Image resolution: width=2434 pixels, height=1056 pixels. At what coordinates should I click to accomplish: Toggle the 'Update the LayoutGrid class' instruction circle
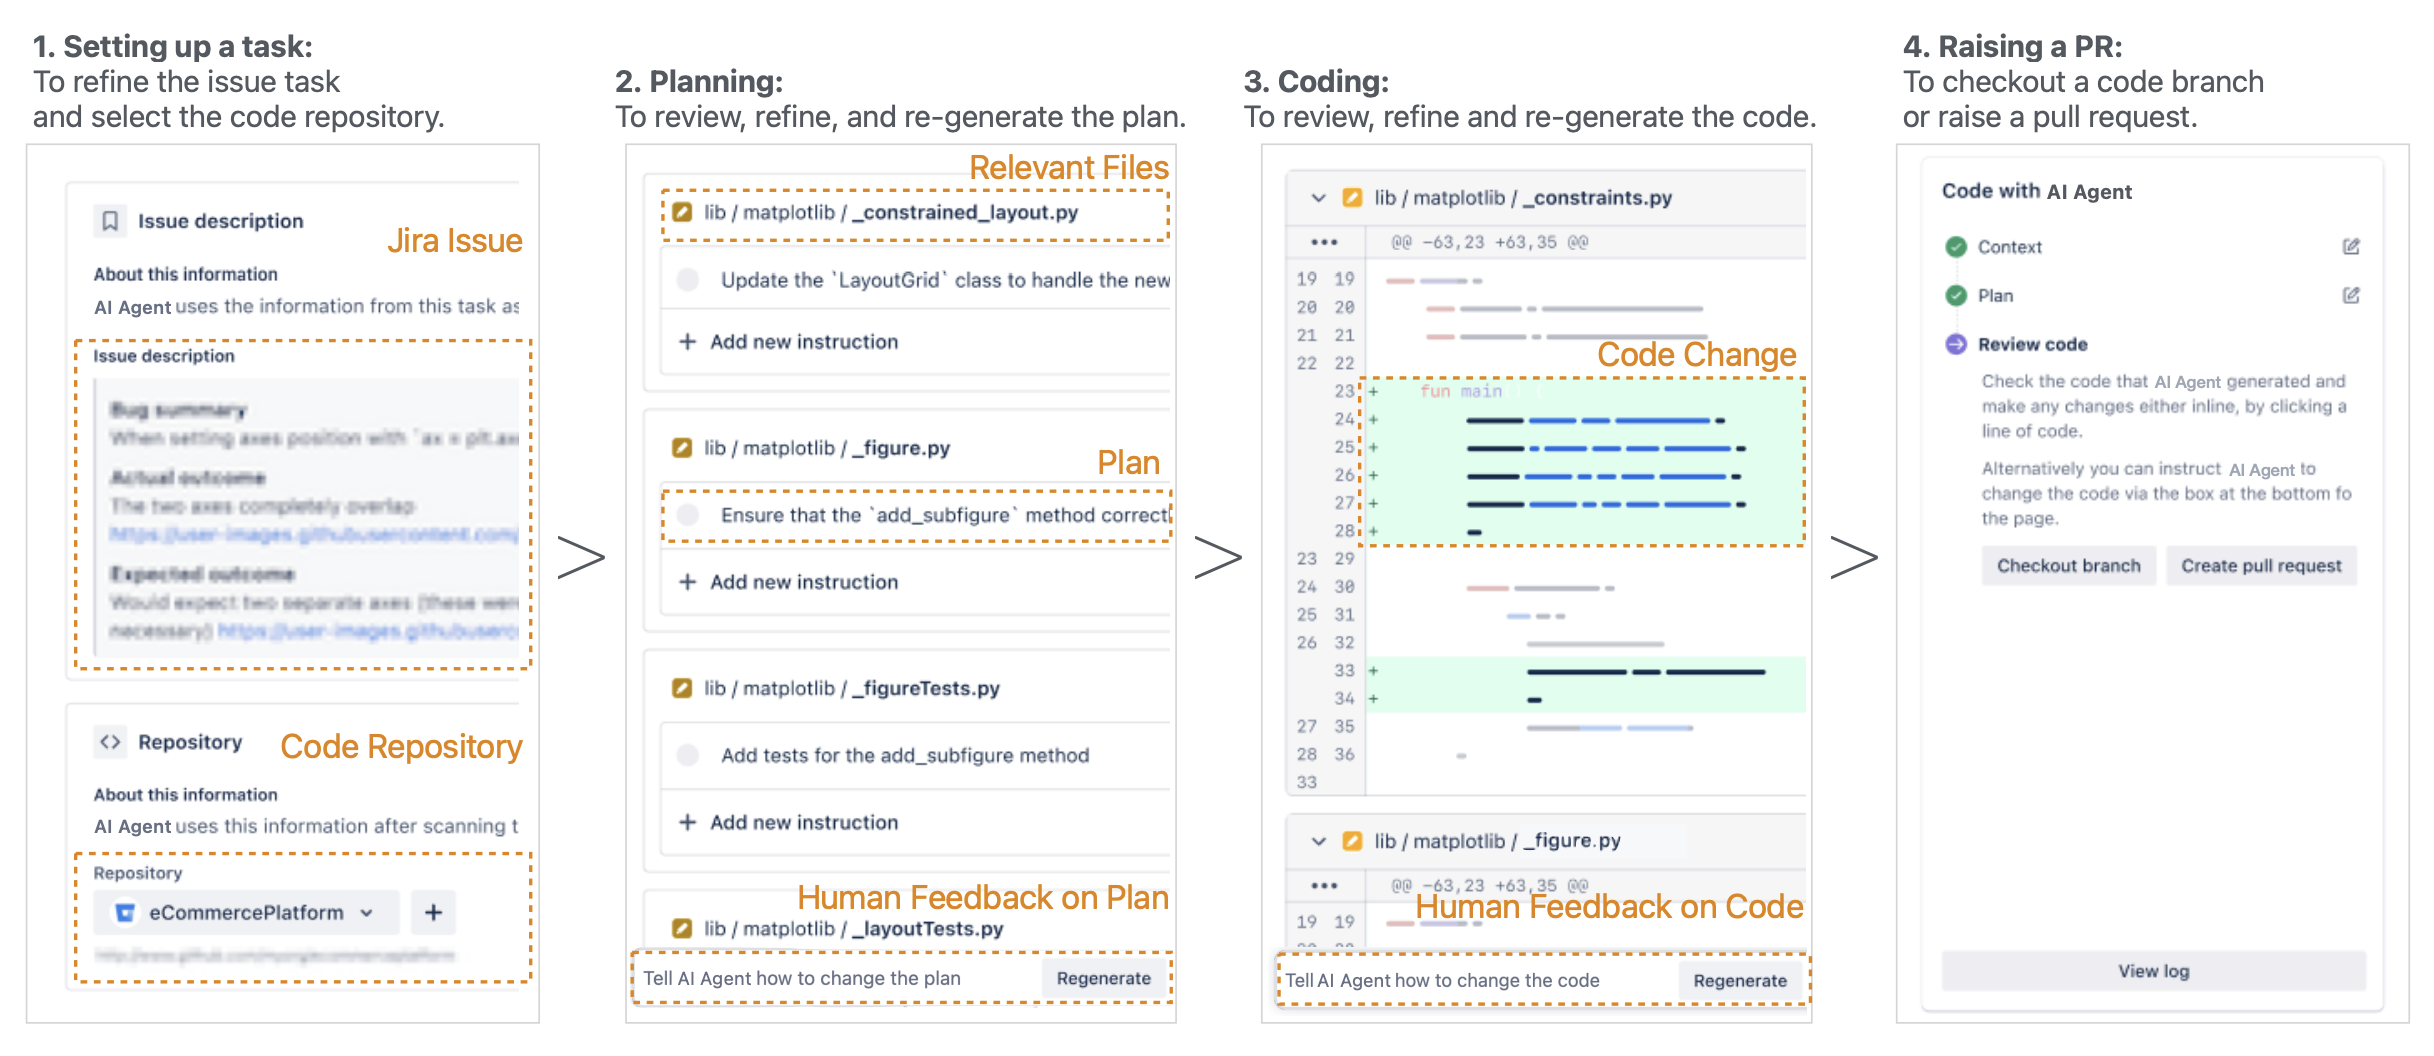tap(688, 280)
